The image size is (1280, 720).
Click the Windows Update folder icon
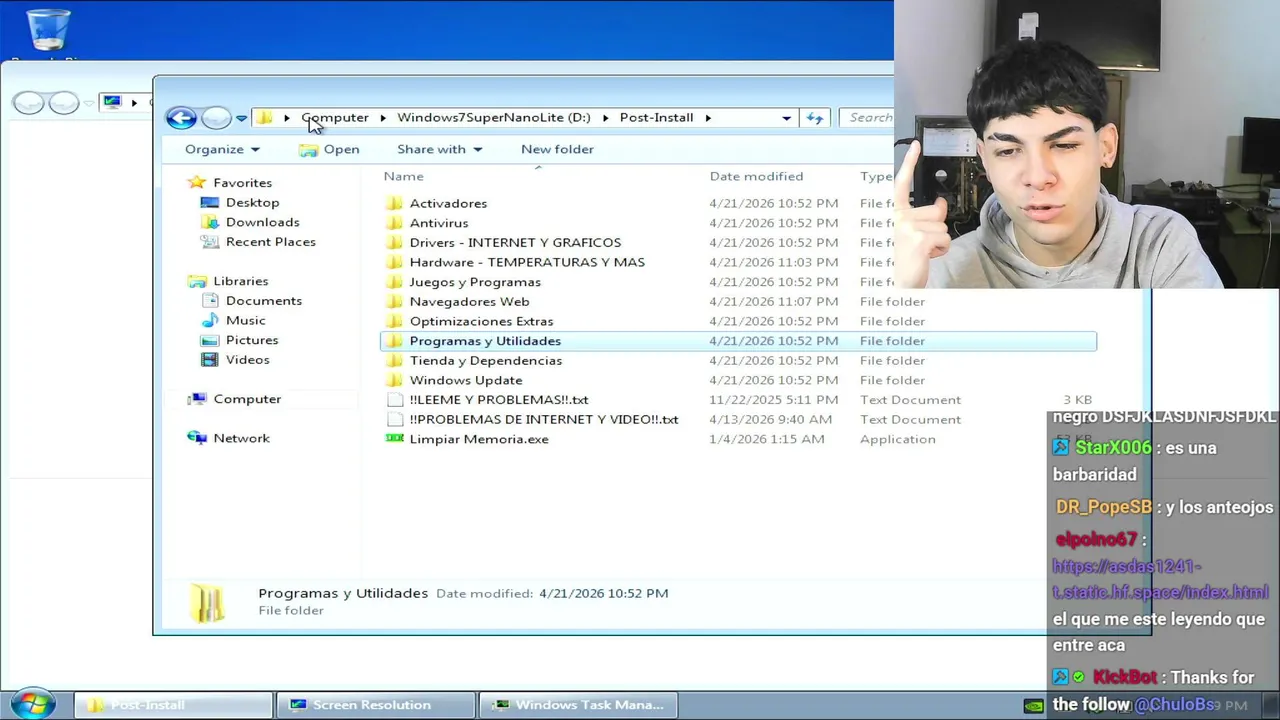[x=394, y=380]
